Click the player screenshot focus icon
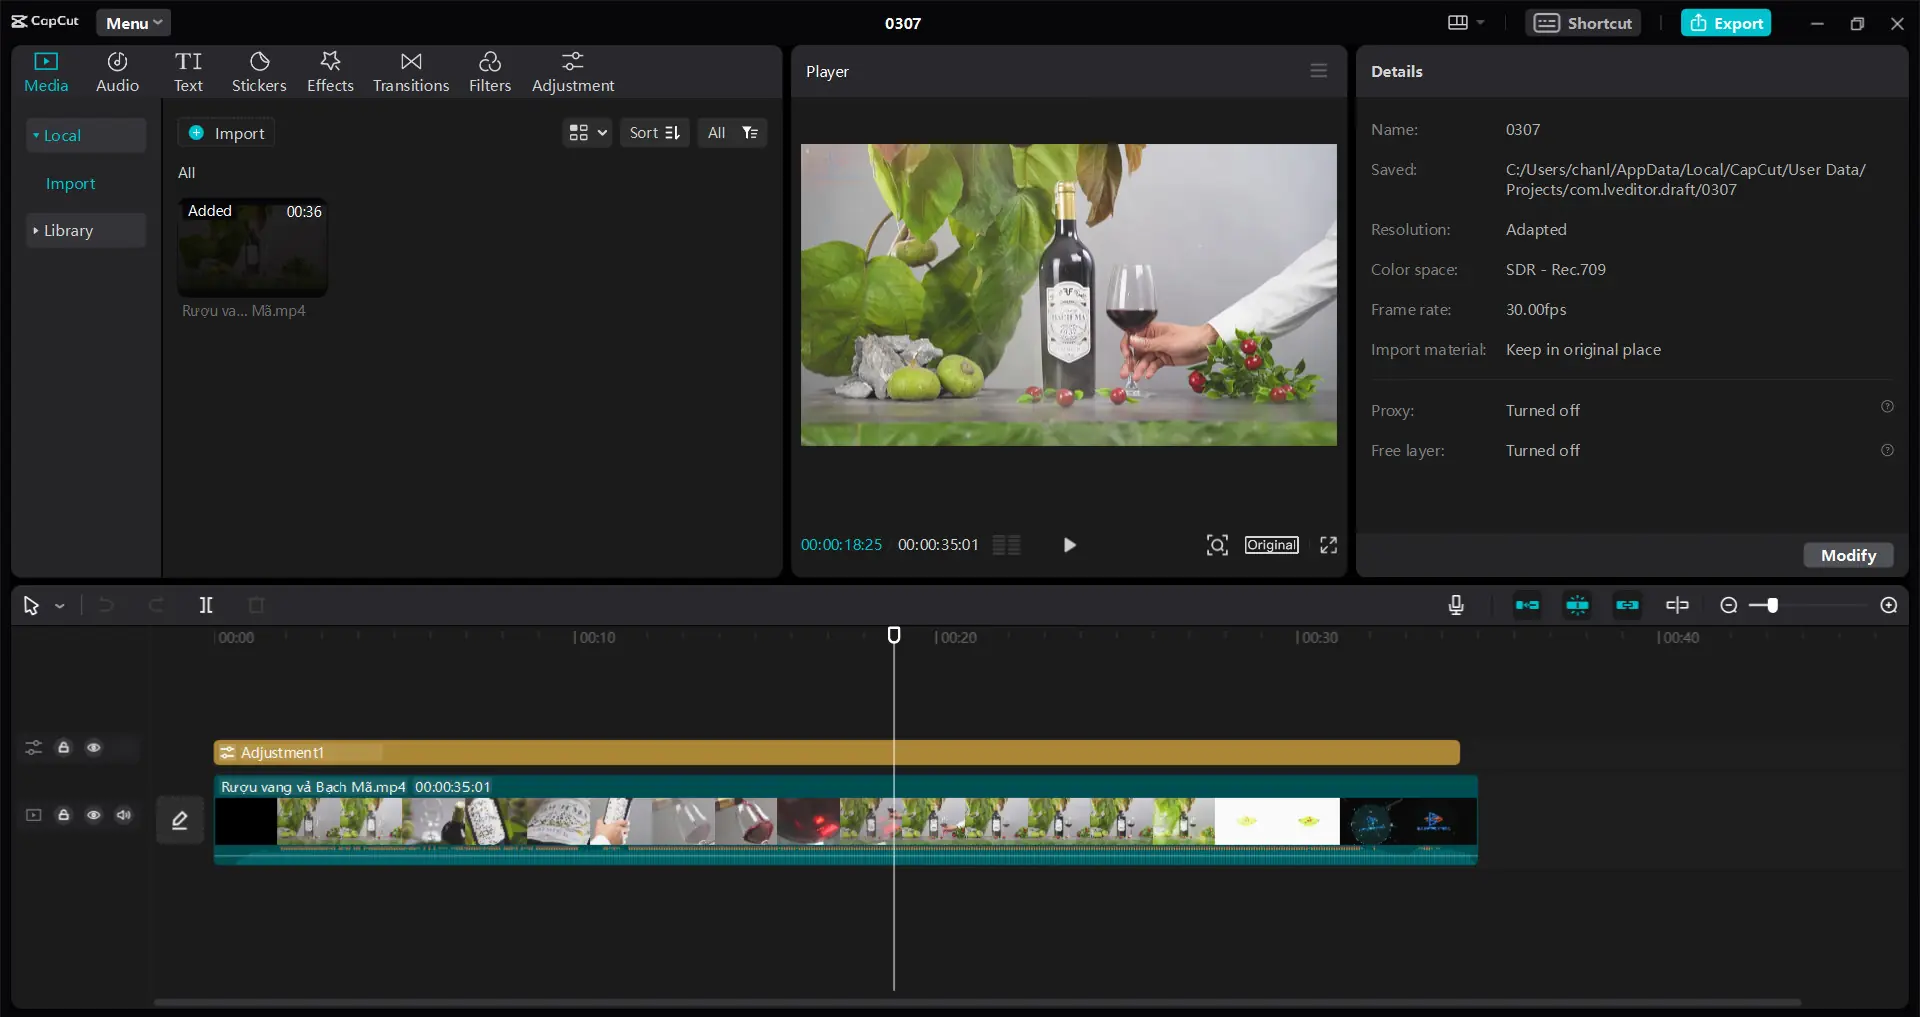The image size is (1920, 1017). tap(1217, 545)
